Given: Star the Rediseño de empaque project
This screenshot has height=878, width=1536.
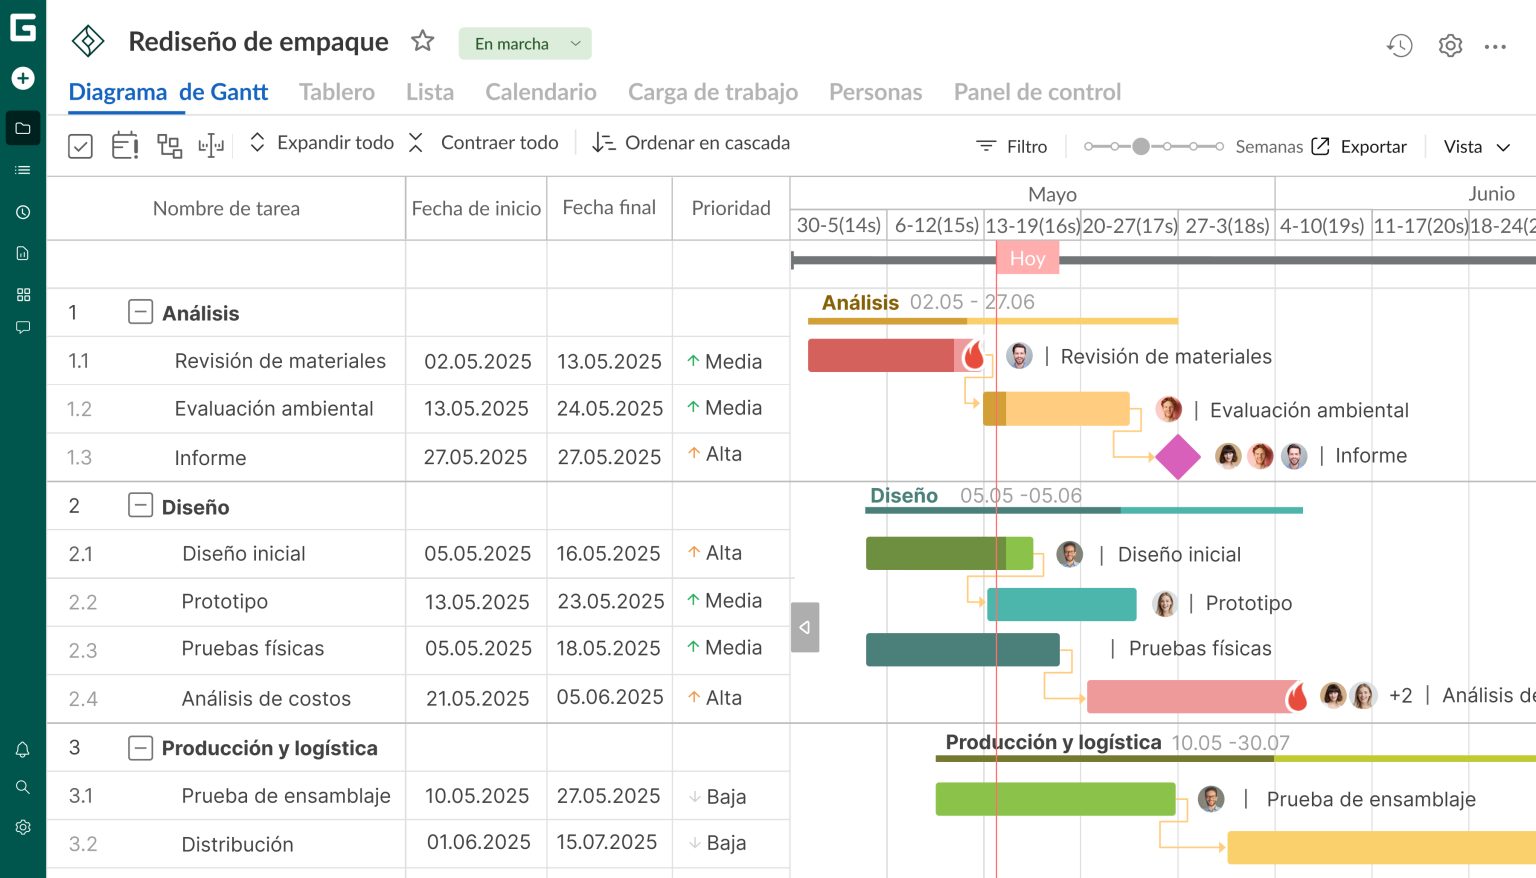Looking at the screenshot, I should coord(422,41).
